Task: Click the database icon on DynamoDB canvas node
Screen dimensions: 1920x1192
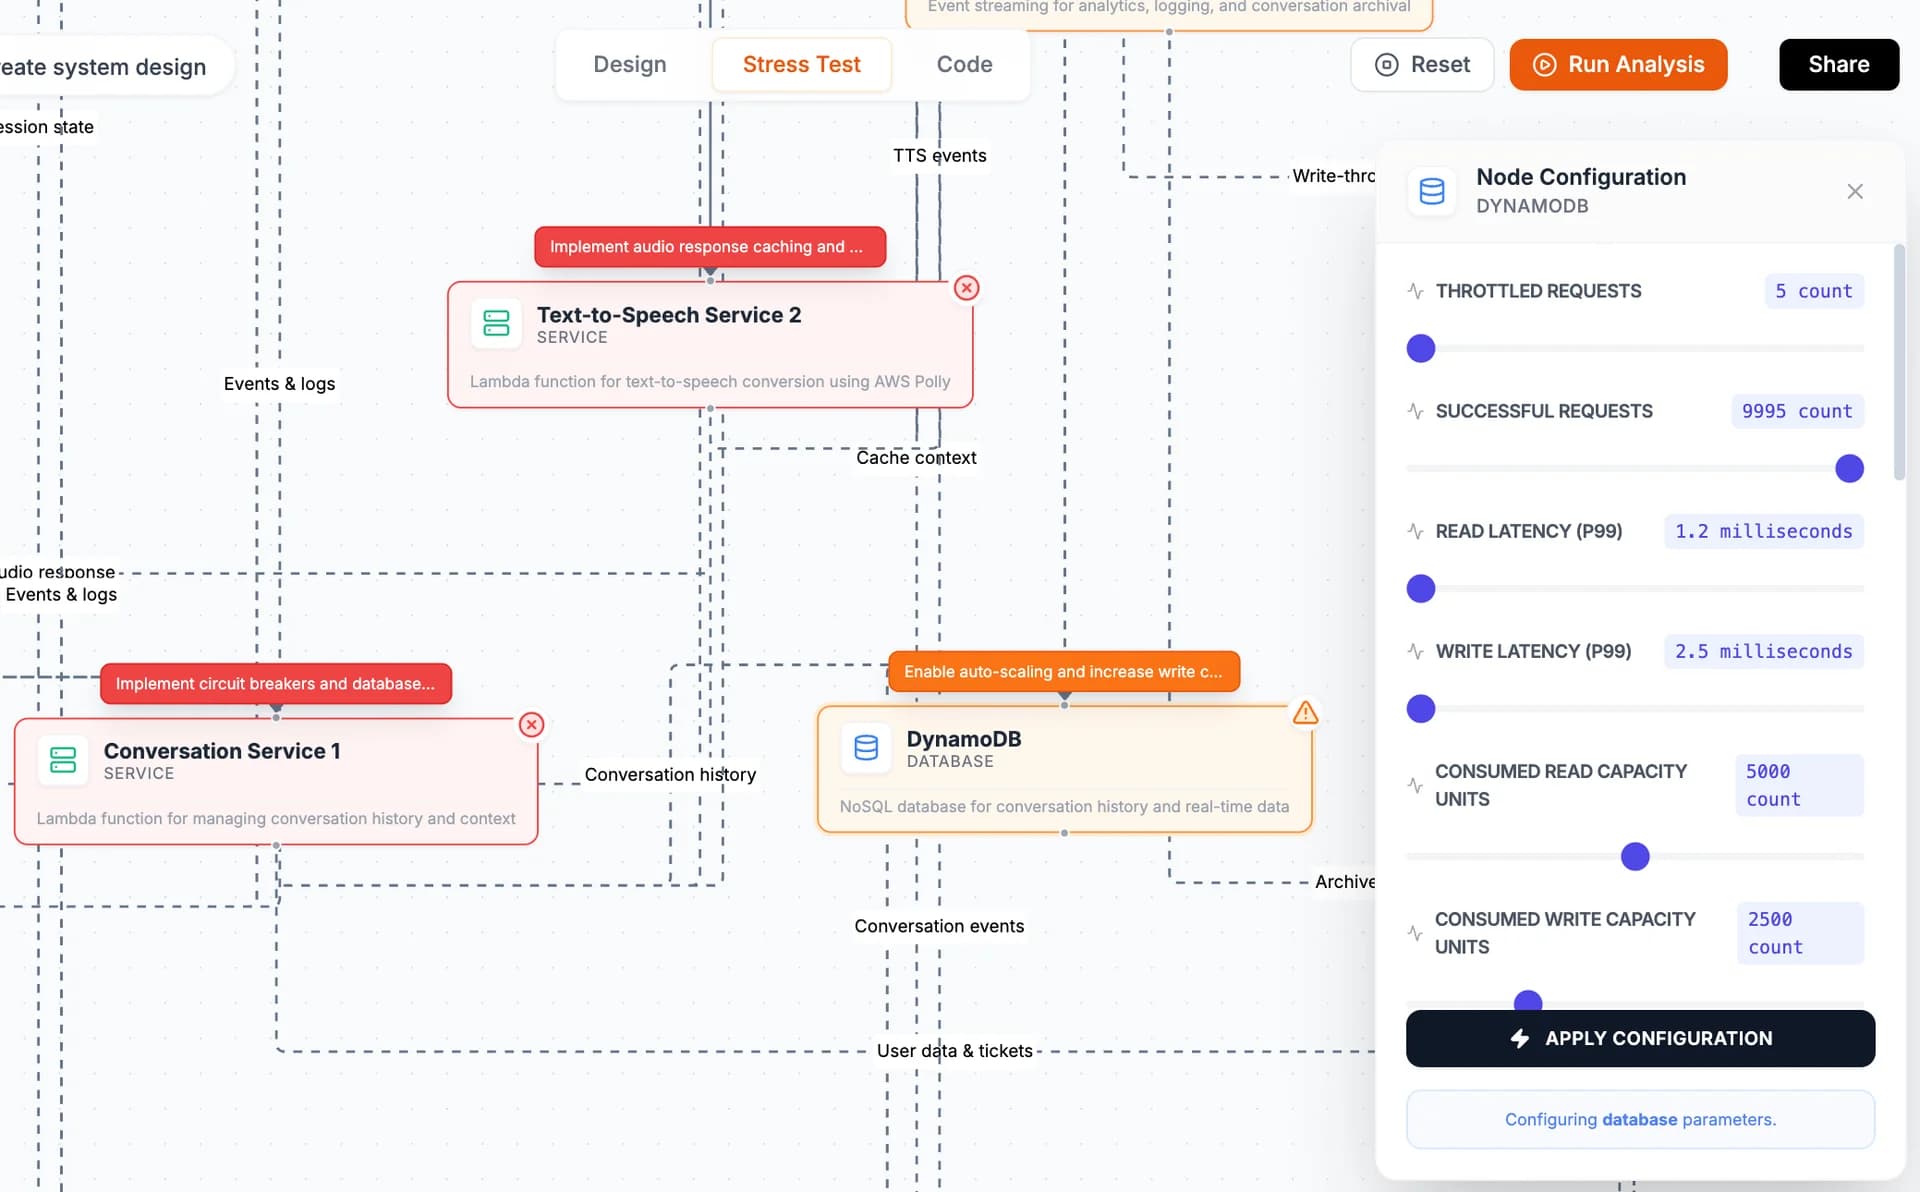Action: [x=866, y=748]
